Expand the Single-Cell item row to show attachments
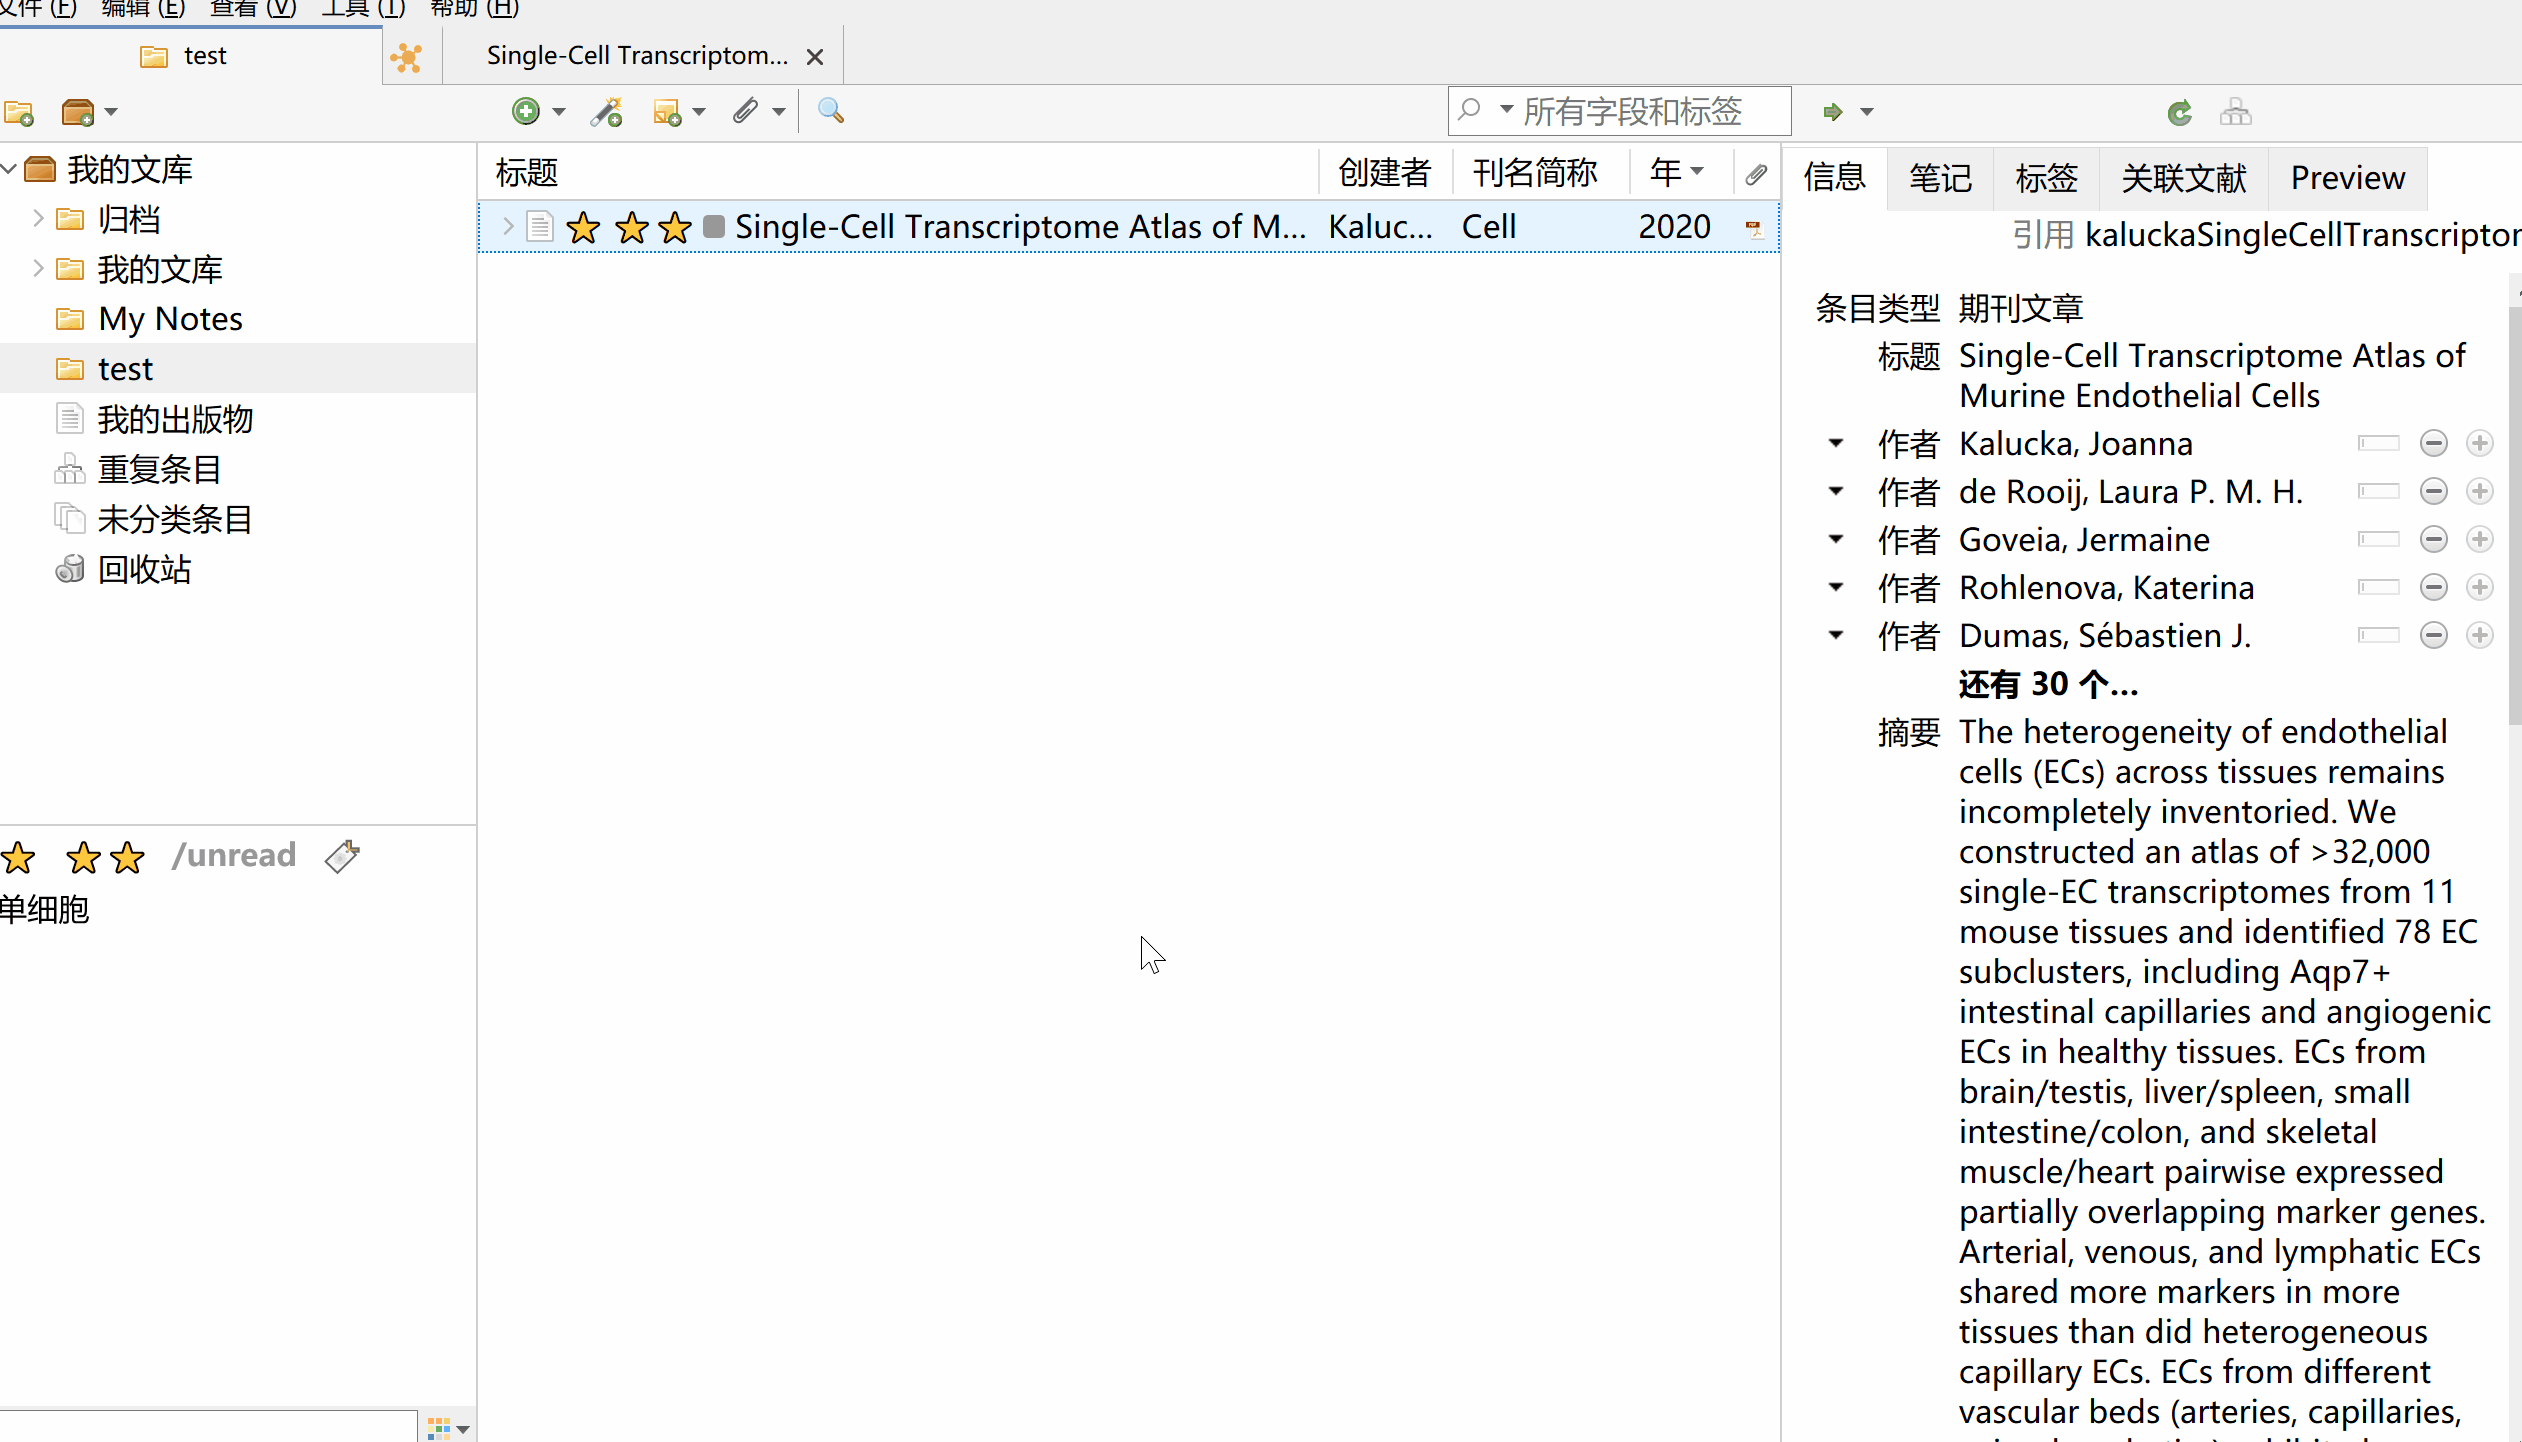Screen dimensions: 2522x1442 [x=508, y=226]
